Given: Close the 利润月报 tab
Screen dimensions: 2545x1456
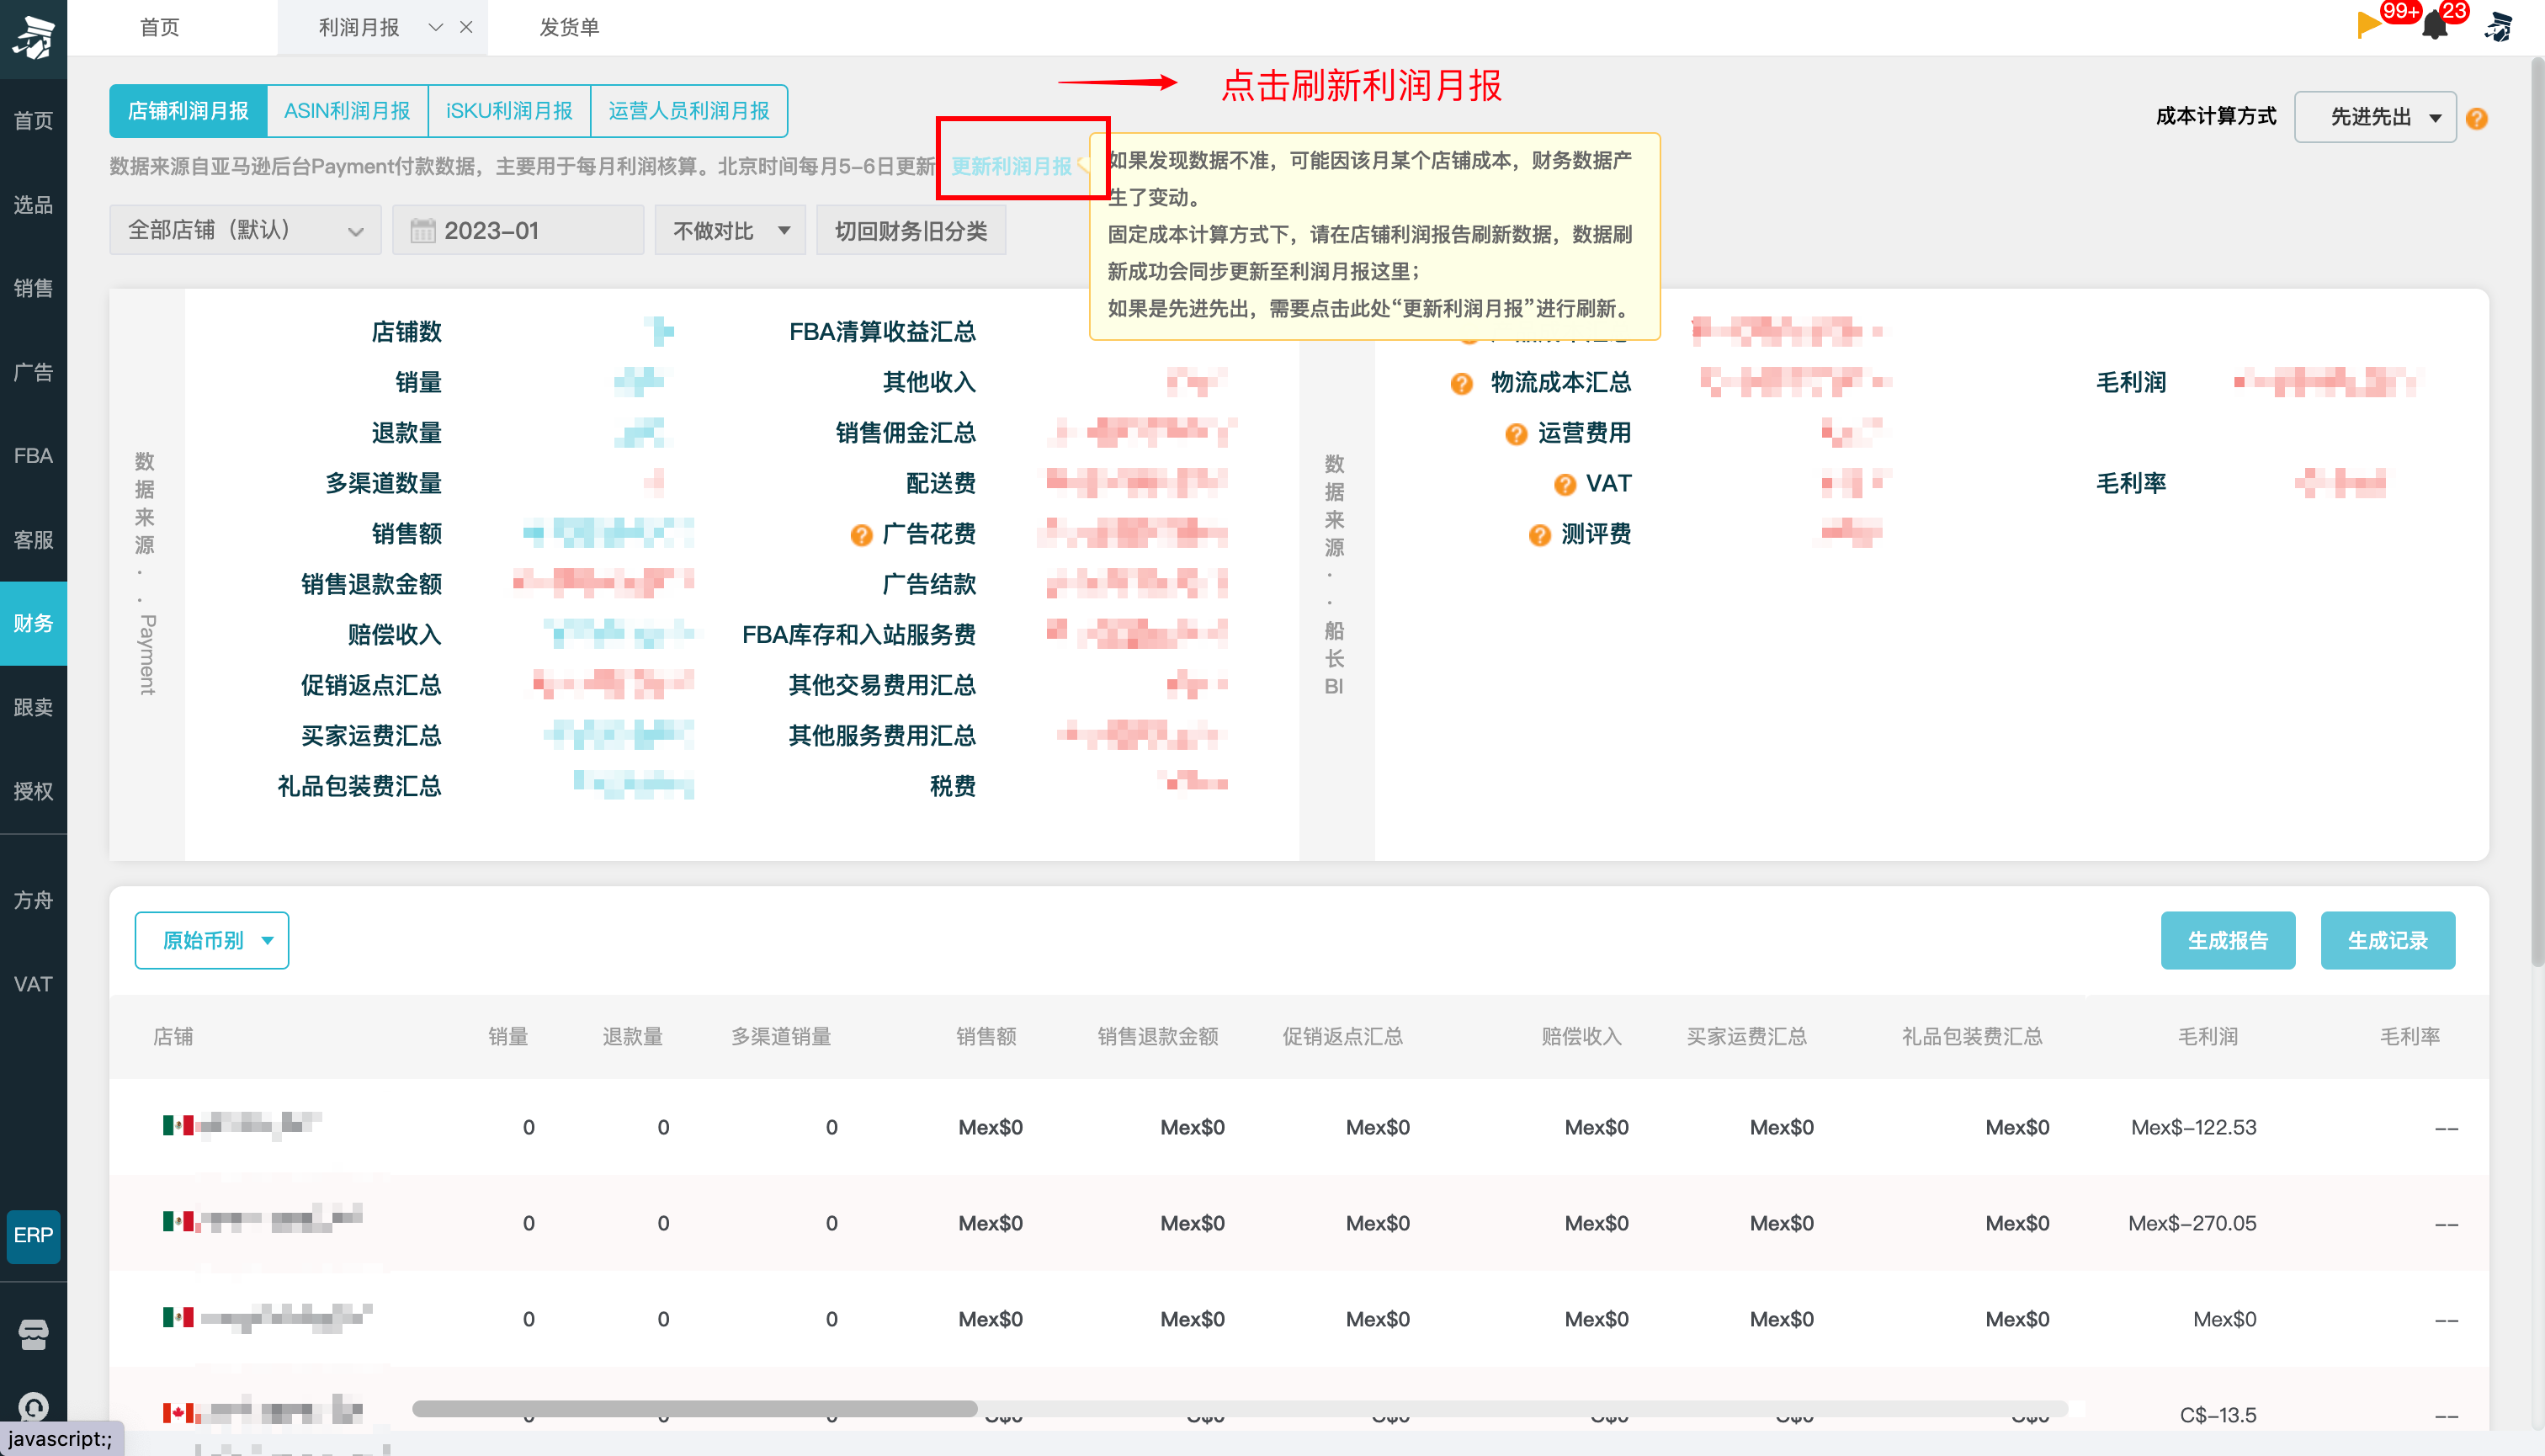Looking at the screenshot, I should click(x=466, y=27).
